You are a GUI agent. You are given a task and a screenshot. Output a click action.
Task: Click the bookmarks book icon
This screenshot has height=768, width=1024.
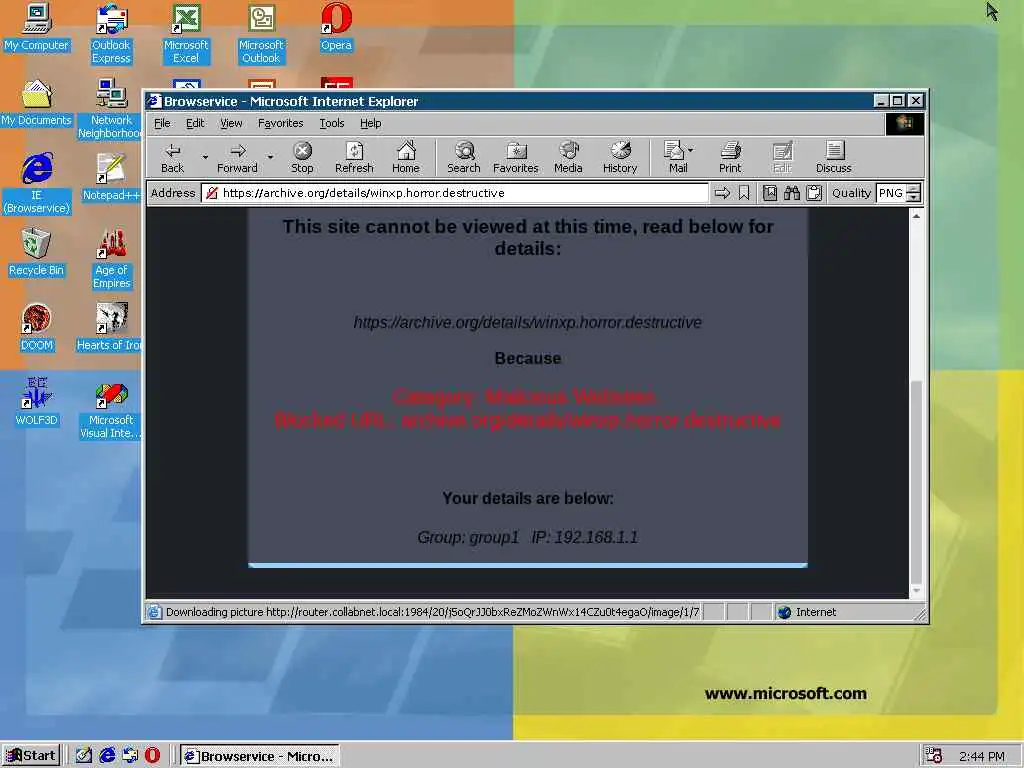pos(770,193)
